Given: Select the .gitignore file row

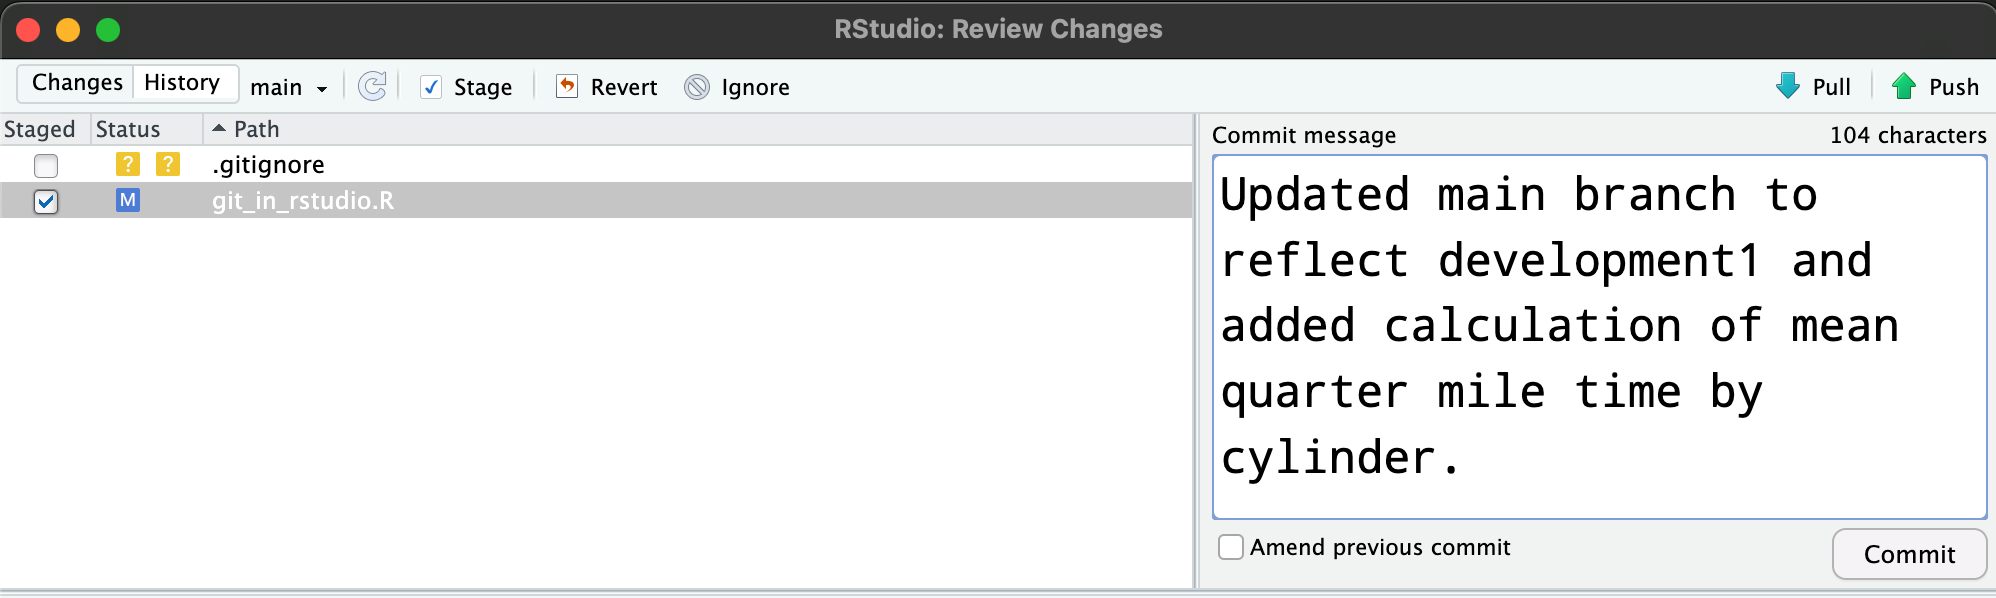Looking at the screenshot, I should (600, 164).
